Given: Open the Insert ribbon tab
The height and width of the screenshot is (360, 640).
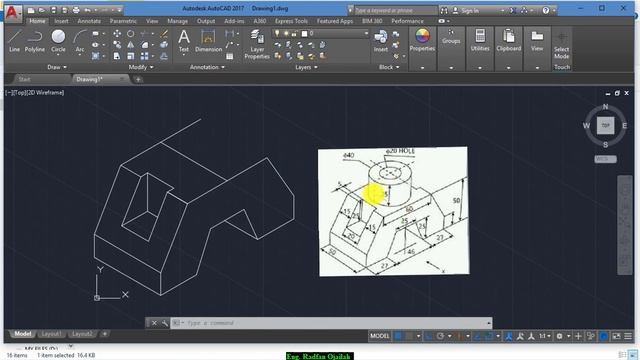Looking at the screenshot, I should tap(61, 21).
